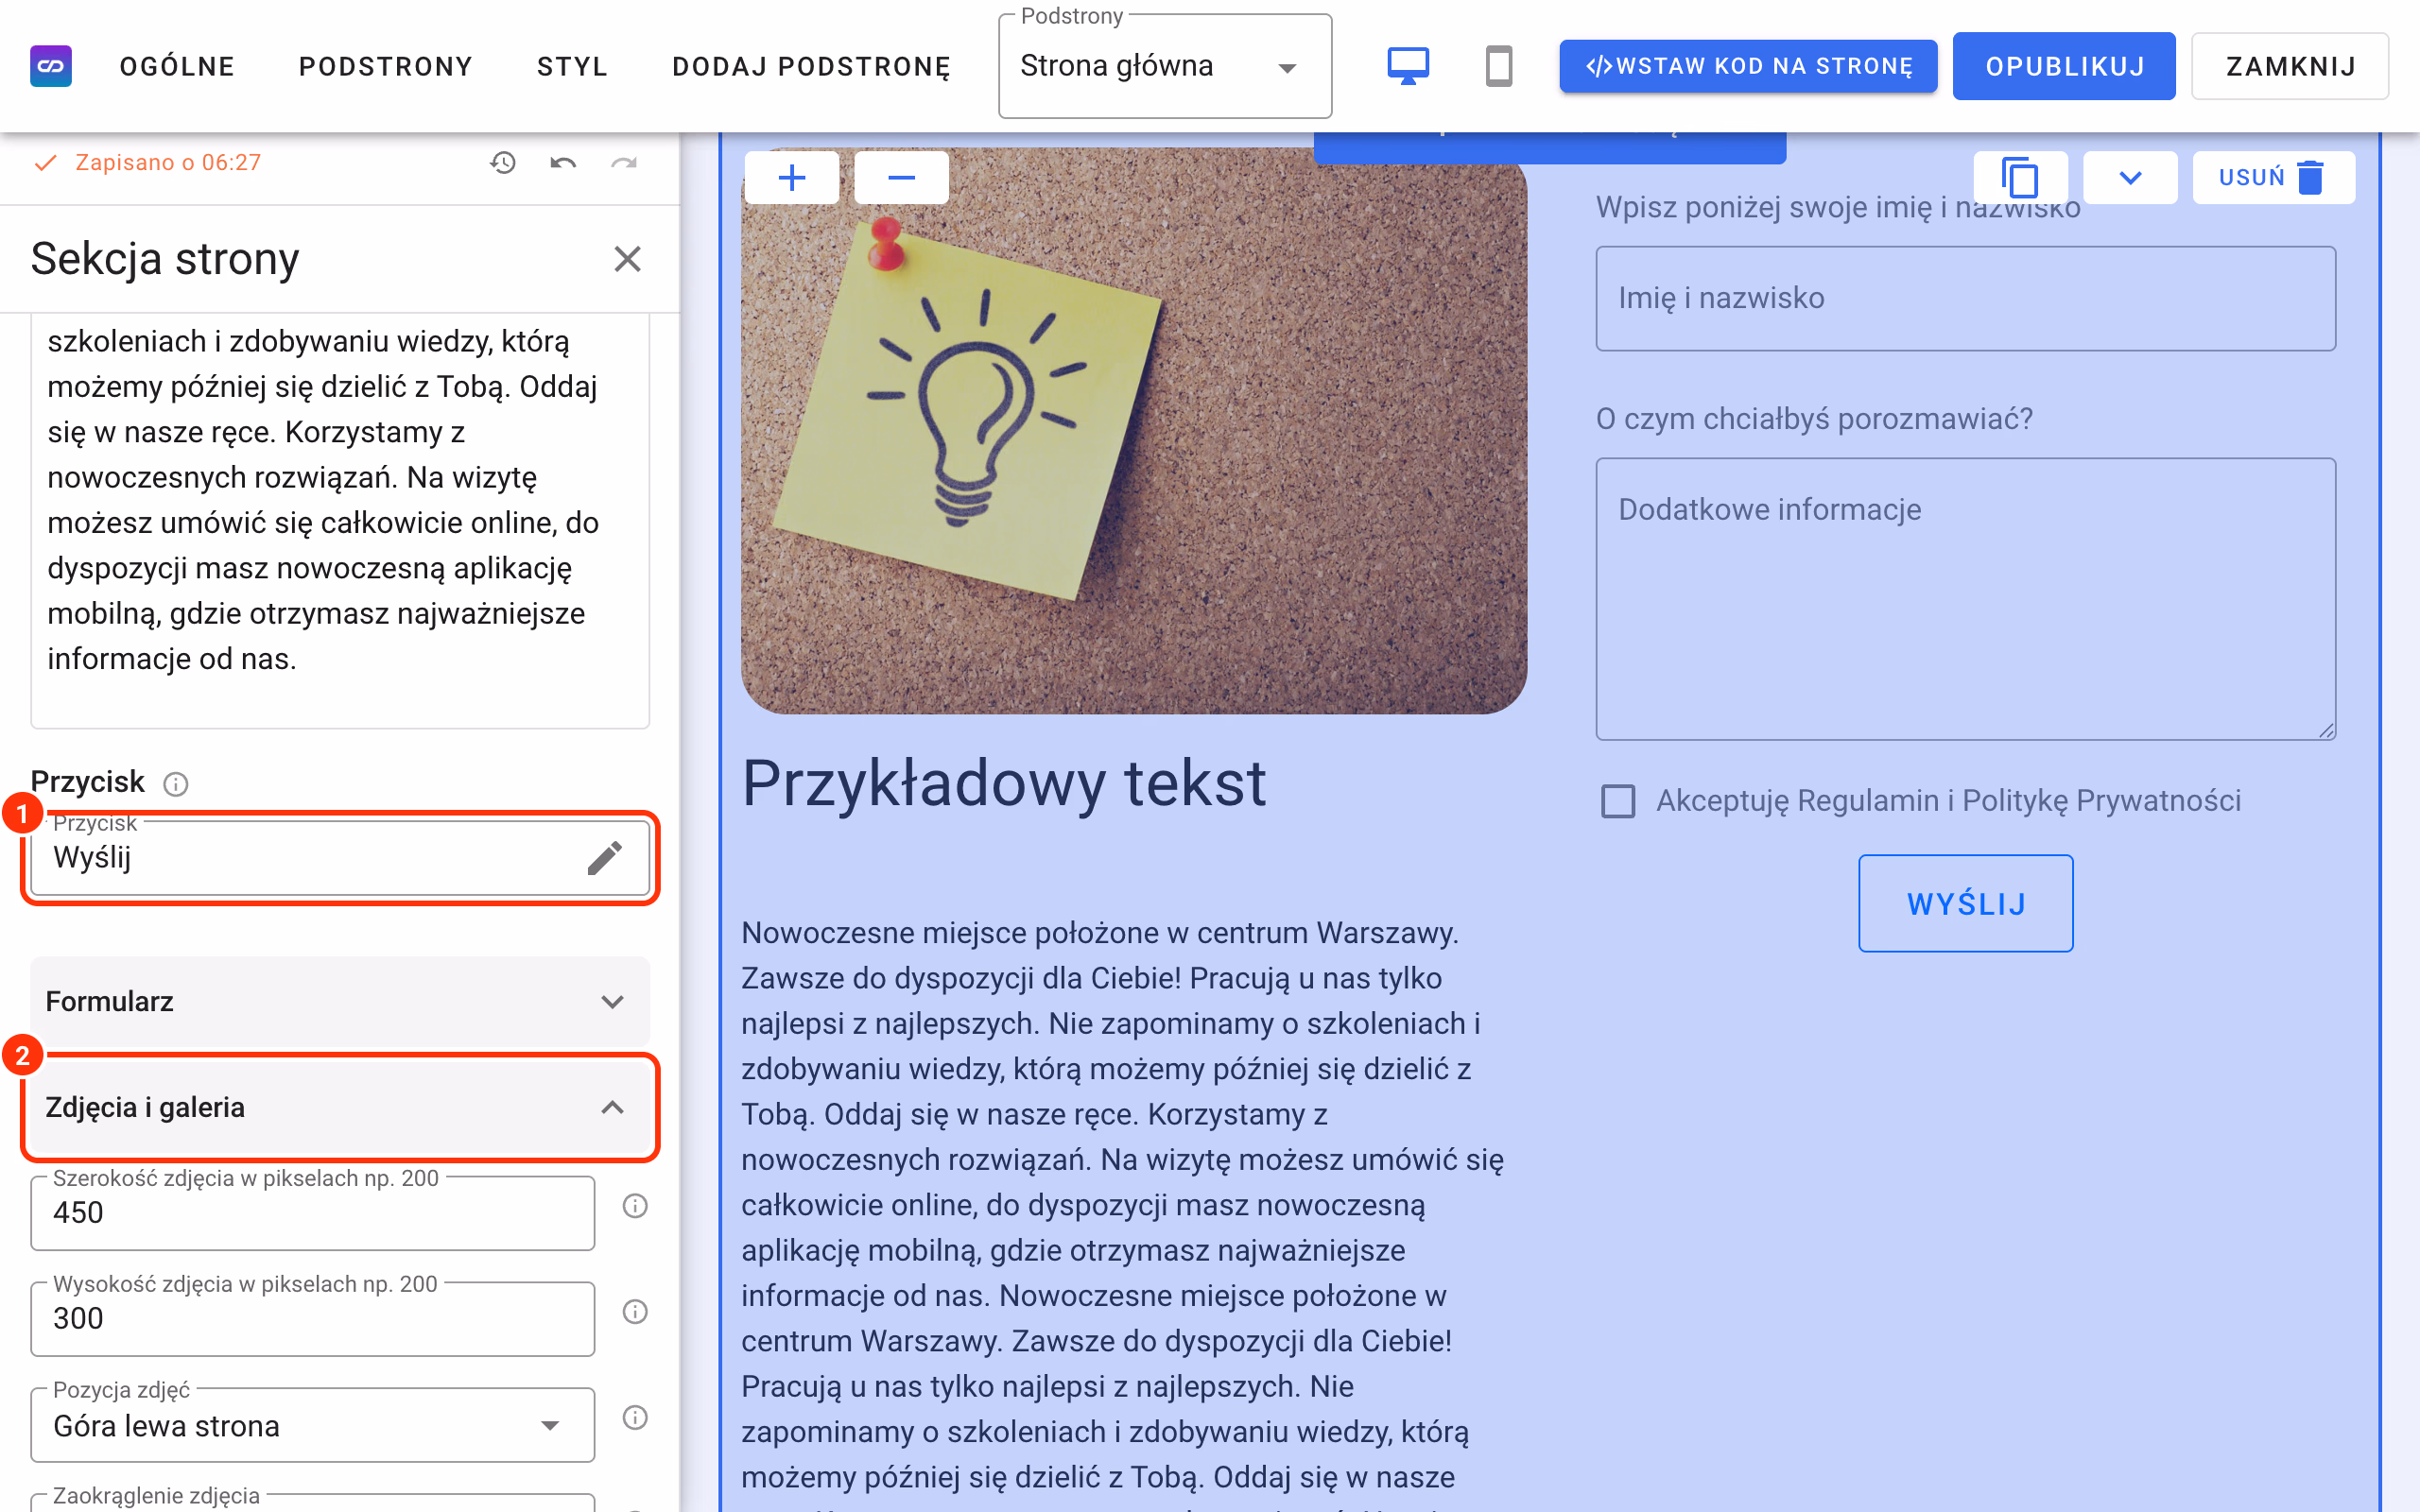This screenshot has height=1512, width=2420.
Task: Click the section description text area
Action: point(340,520)
